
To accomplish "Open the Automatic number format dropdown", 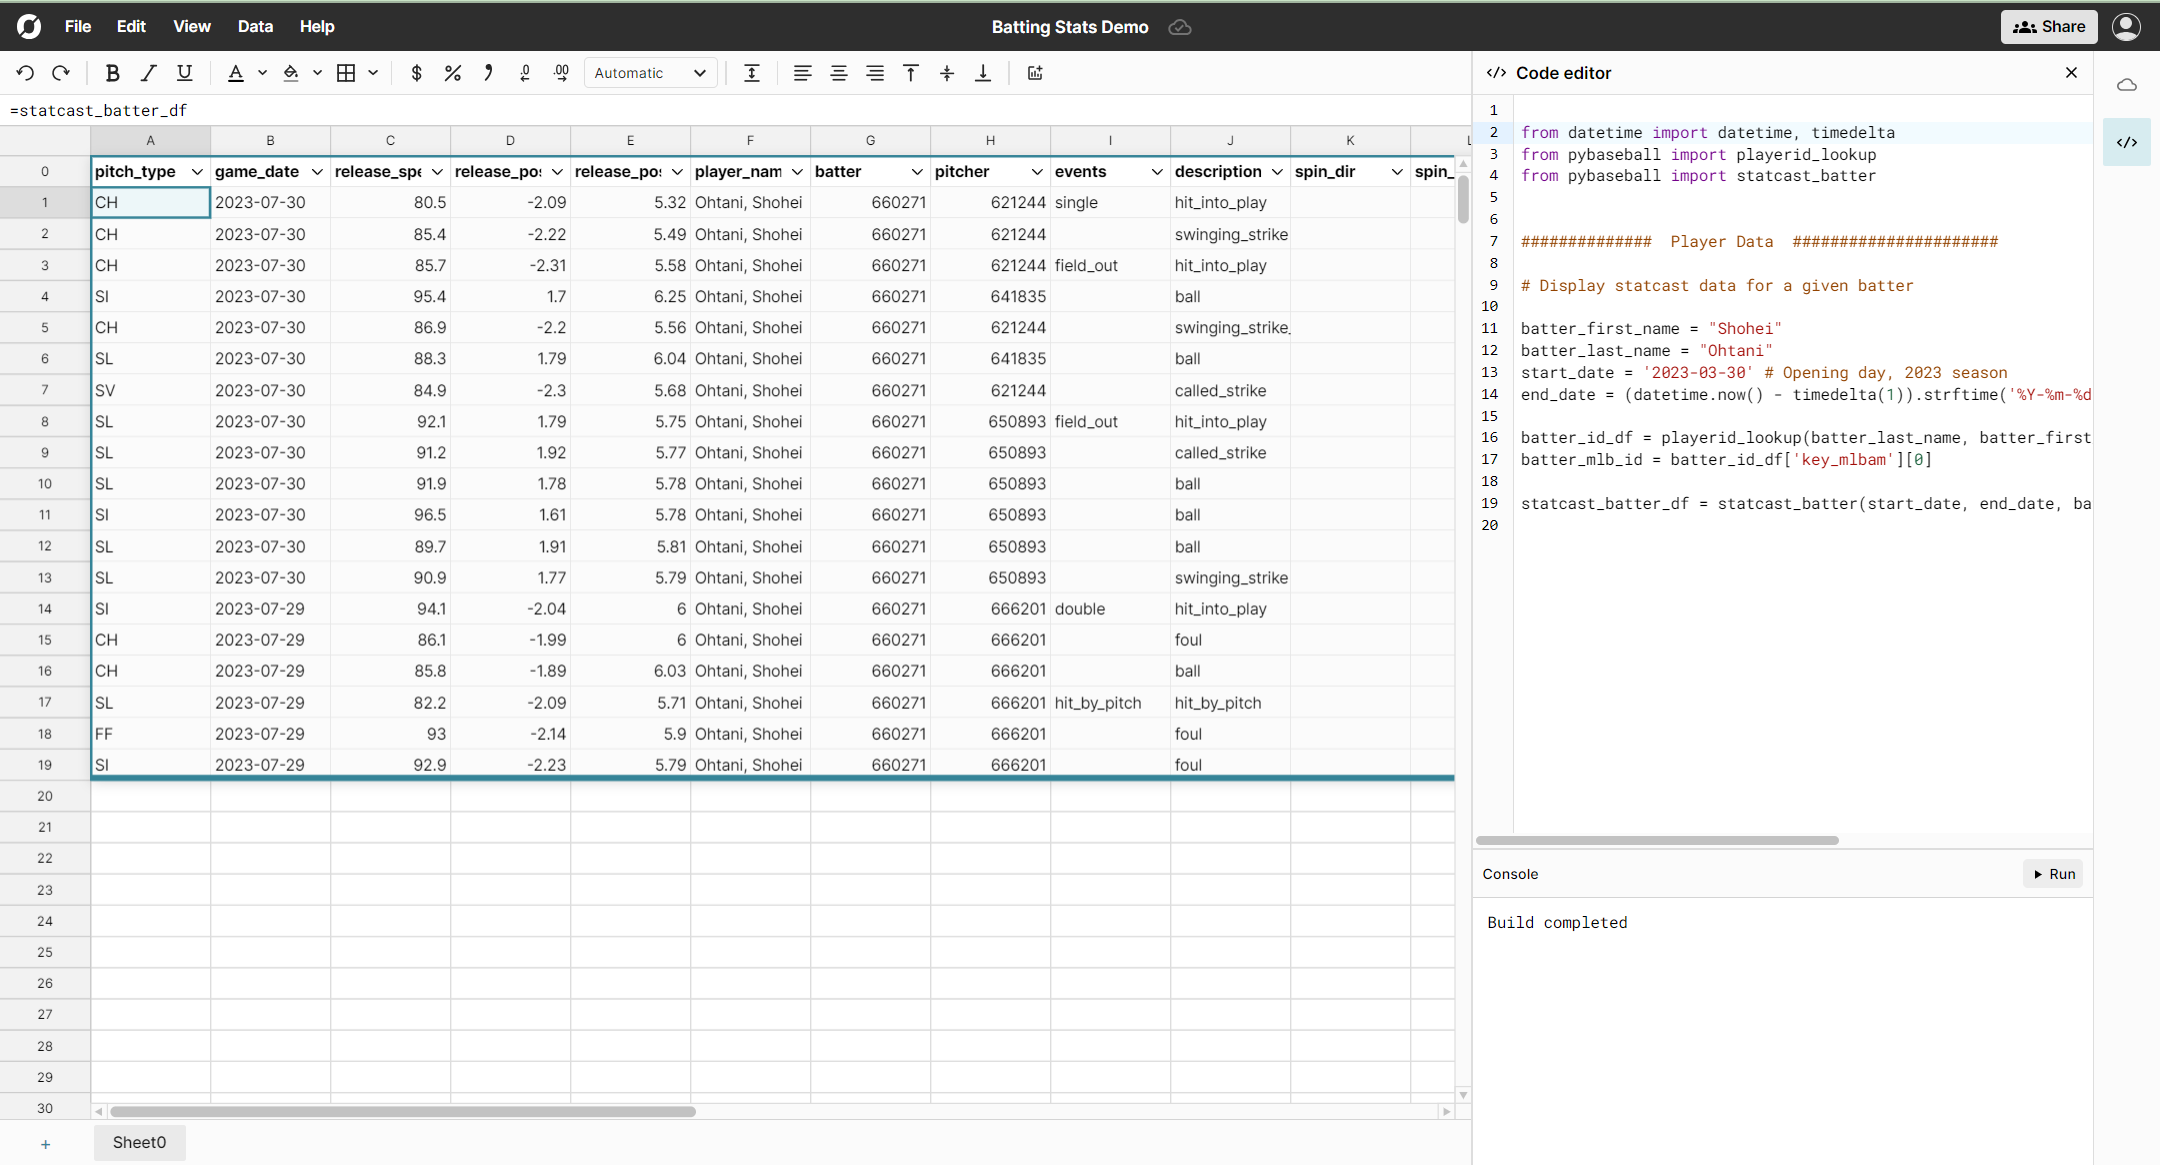I will coord(650,73).
